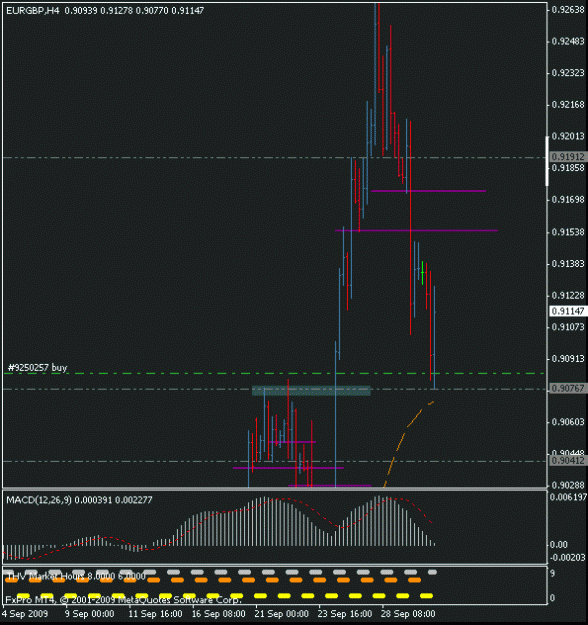Click time axis label 21 Sep 00:00

pyautogui.click(x=282, y=614)
